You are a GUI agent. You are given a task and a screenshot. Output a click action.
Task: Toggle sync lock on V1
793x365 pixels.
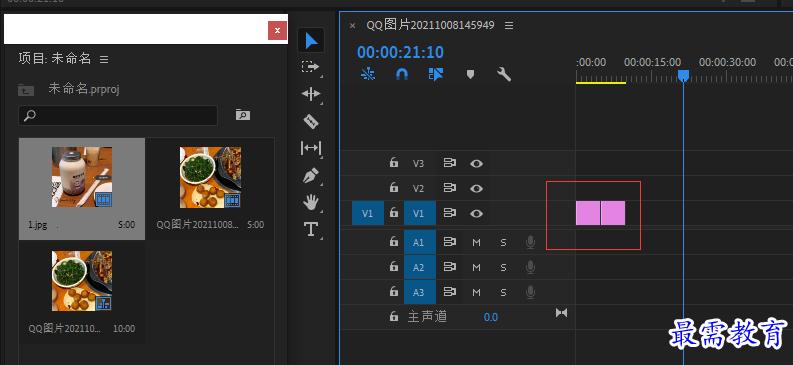(x=450, y=213)
